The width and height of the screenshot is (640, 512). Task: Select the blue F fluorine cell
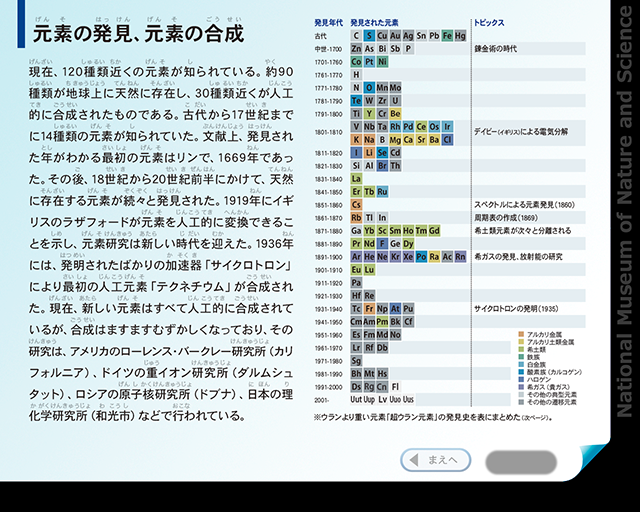(382, 244)
